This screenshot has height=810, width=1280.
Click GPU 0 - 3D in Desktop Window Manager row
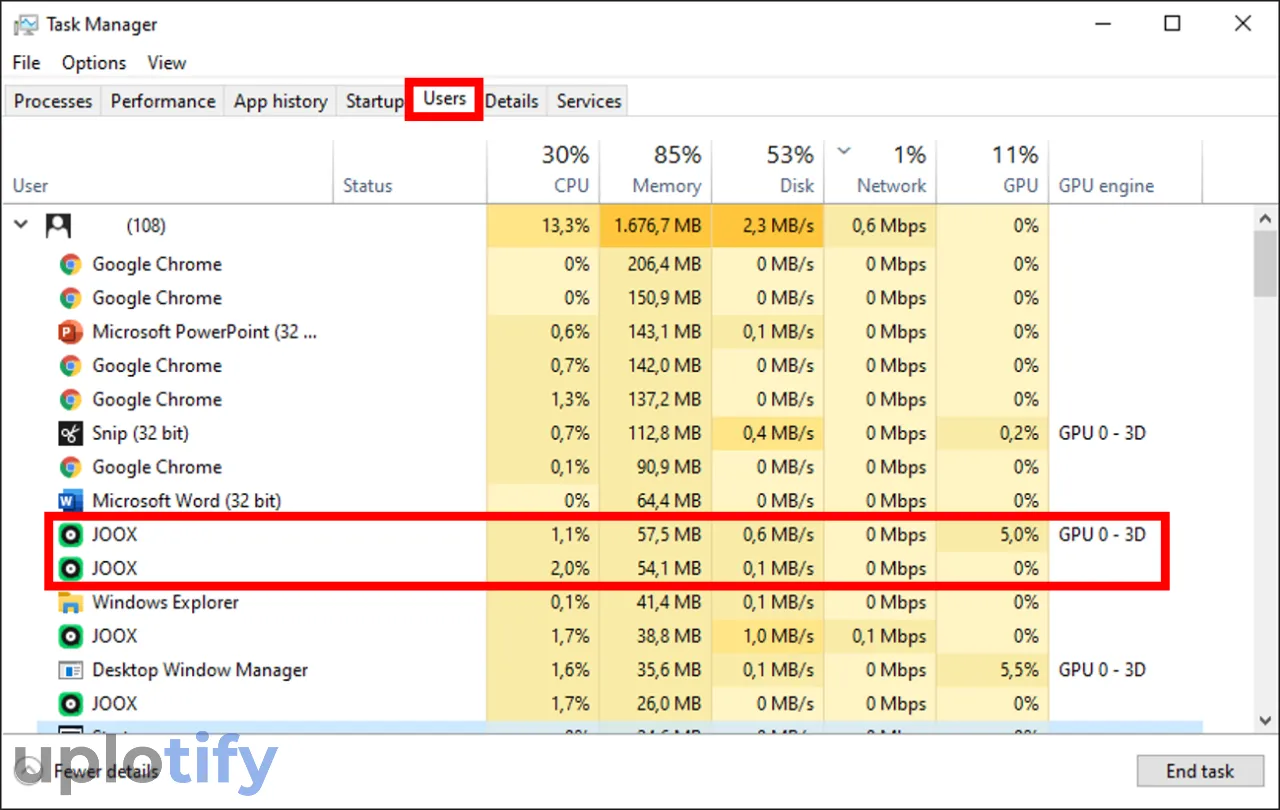pos(1102,670)
